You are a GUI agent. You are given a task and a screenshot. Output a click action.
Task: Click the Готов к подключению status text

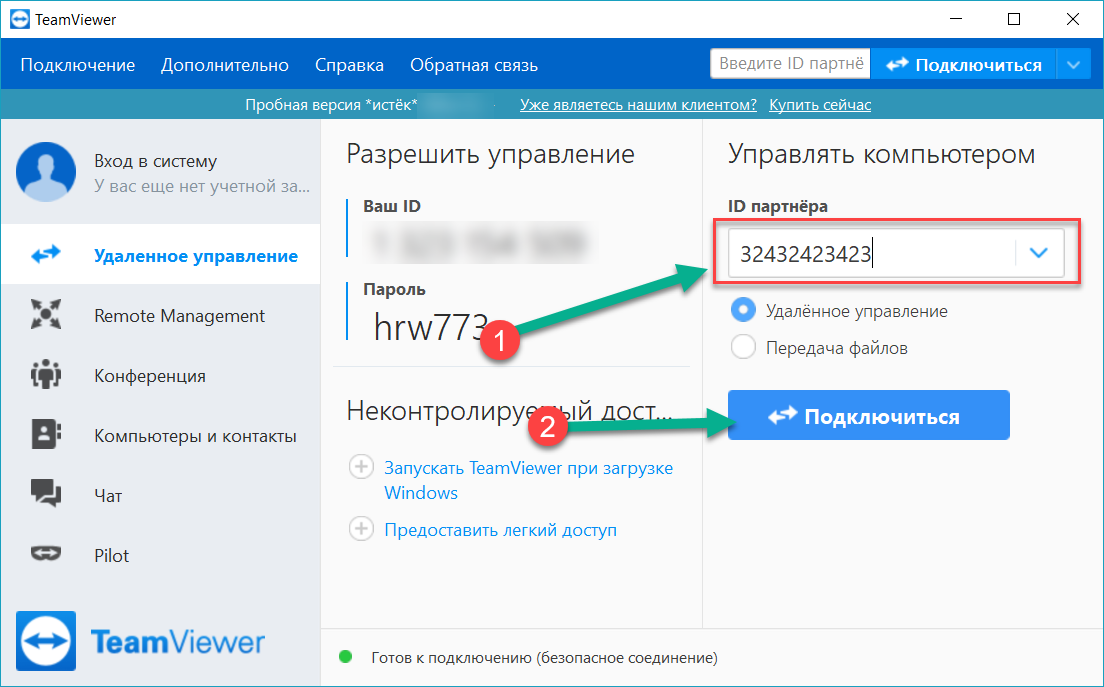pyautogui.click(x=544, y=658)
